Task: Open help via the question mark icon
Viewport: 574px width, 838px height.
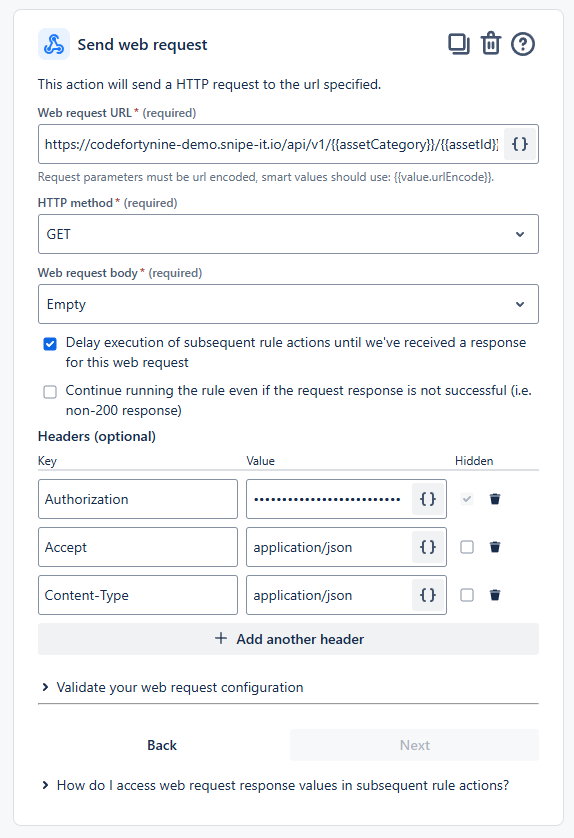Action: (523, 44)
